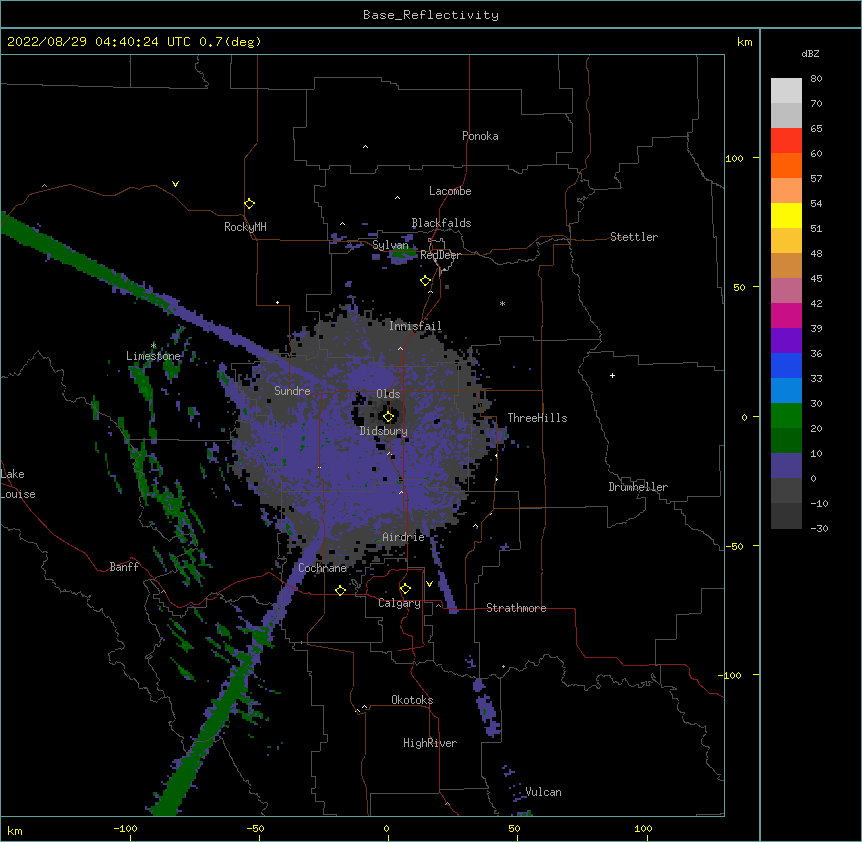The width and height of the screenshot is (862, 842).
Task: Click the Didsbury town label
Action: [x=384, y=431]
